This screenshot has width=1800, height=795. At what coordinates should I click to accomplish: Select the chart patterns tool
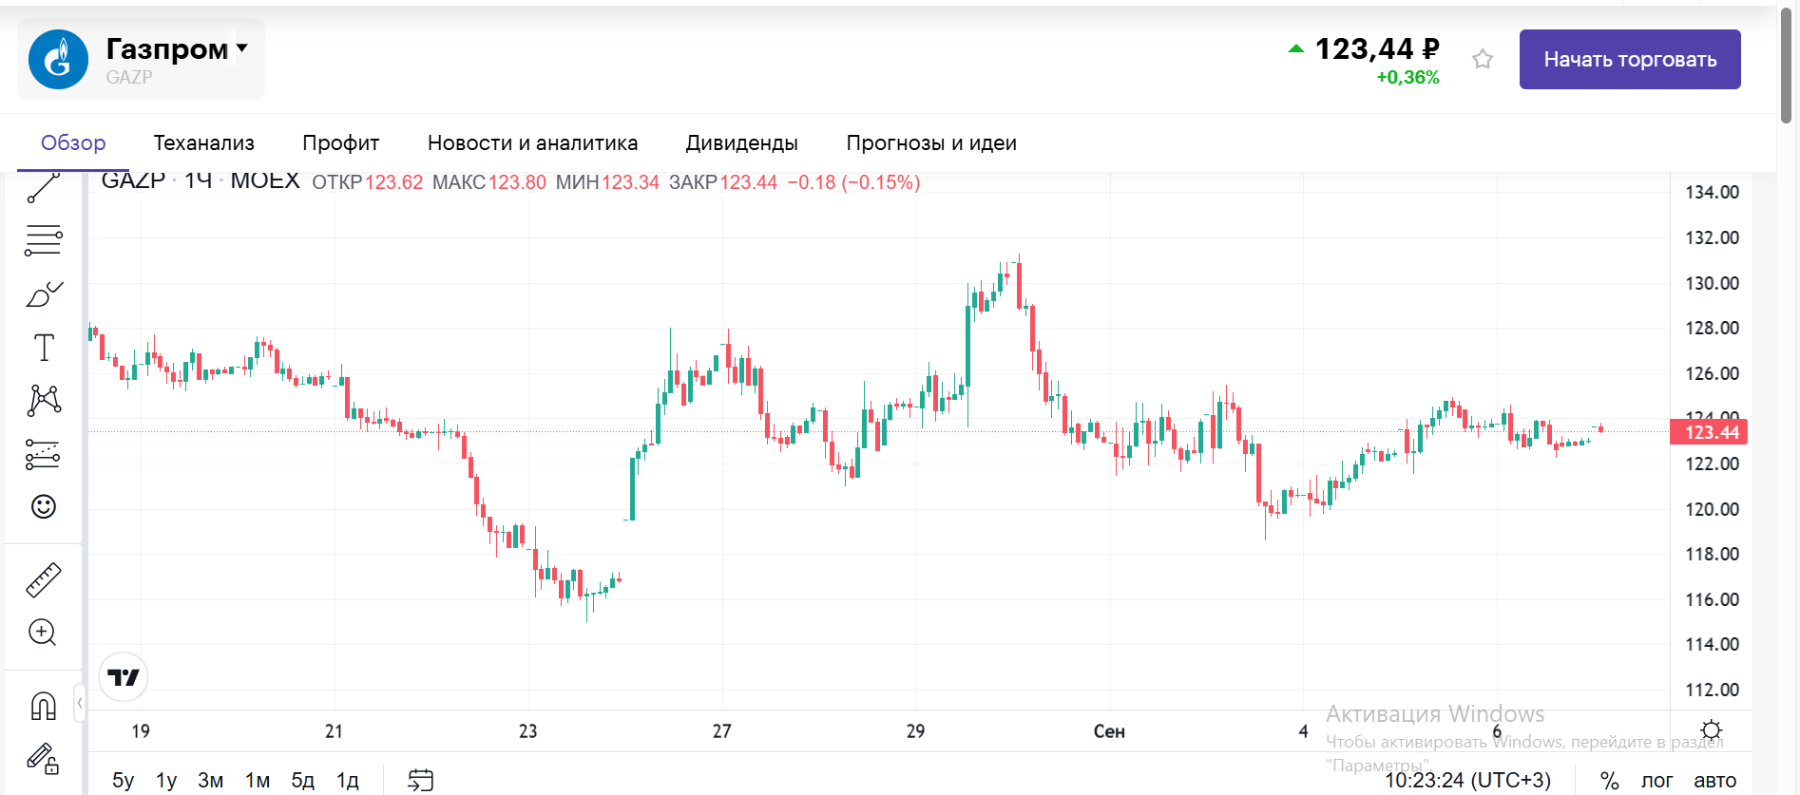43,400
